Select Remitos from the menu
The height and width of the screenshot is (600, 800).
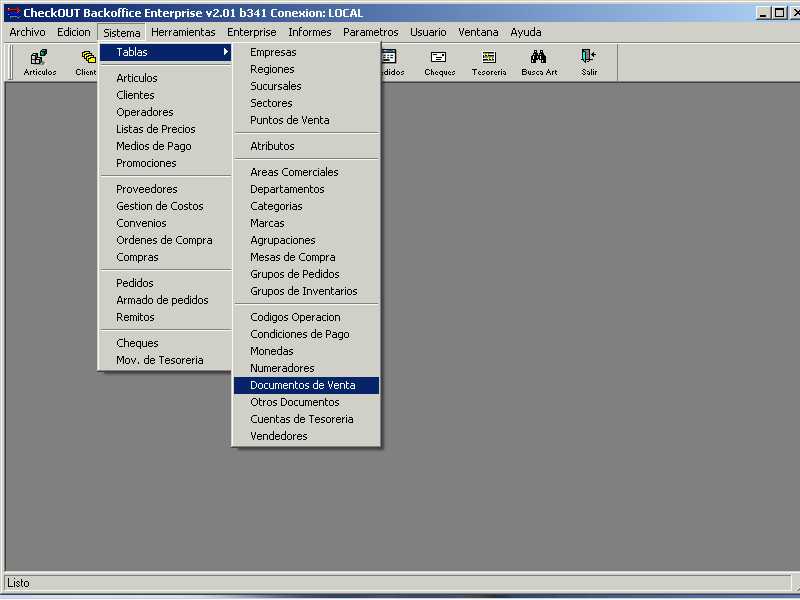click(165, 317)
